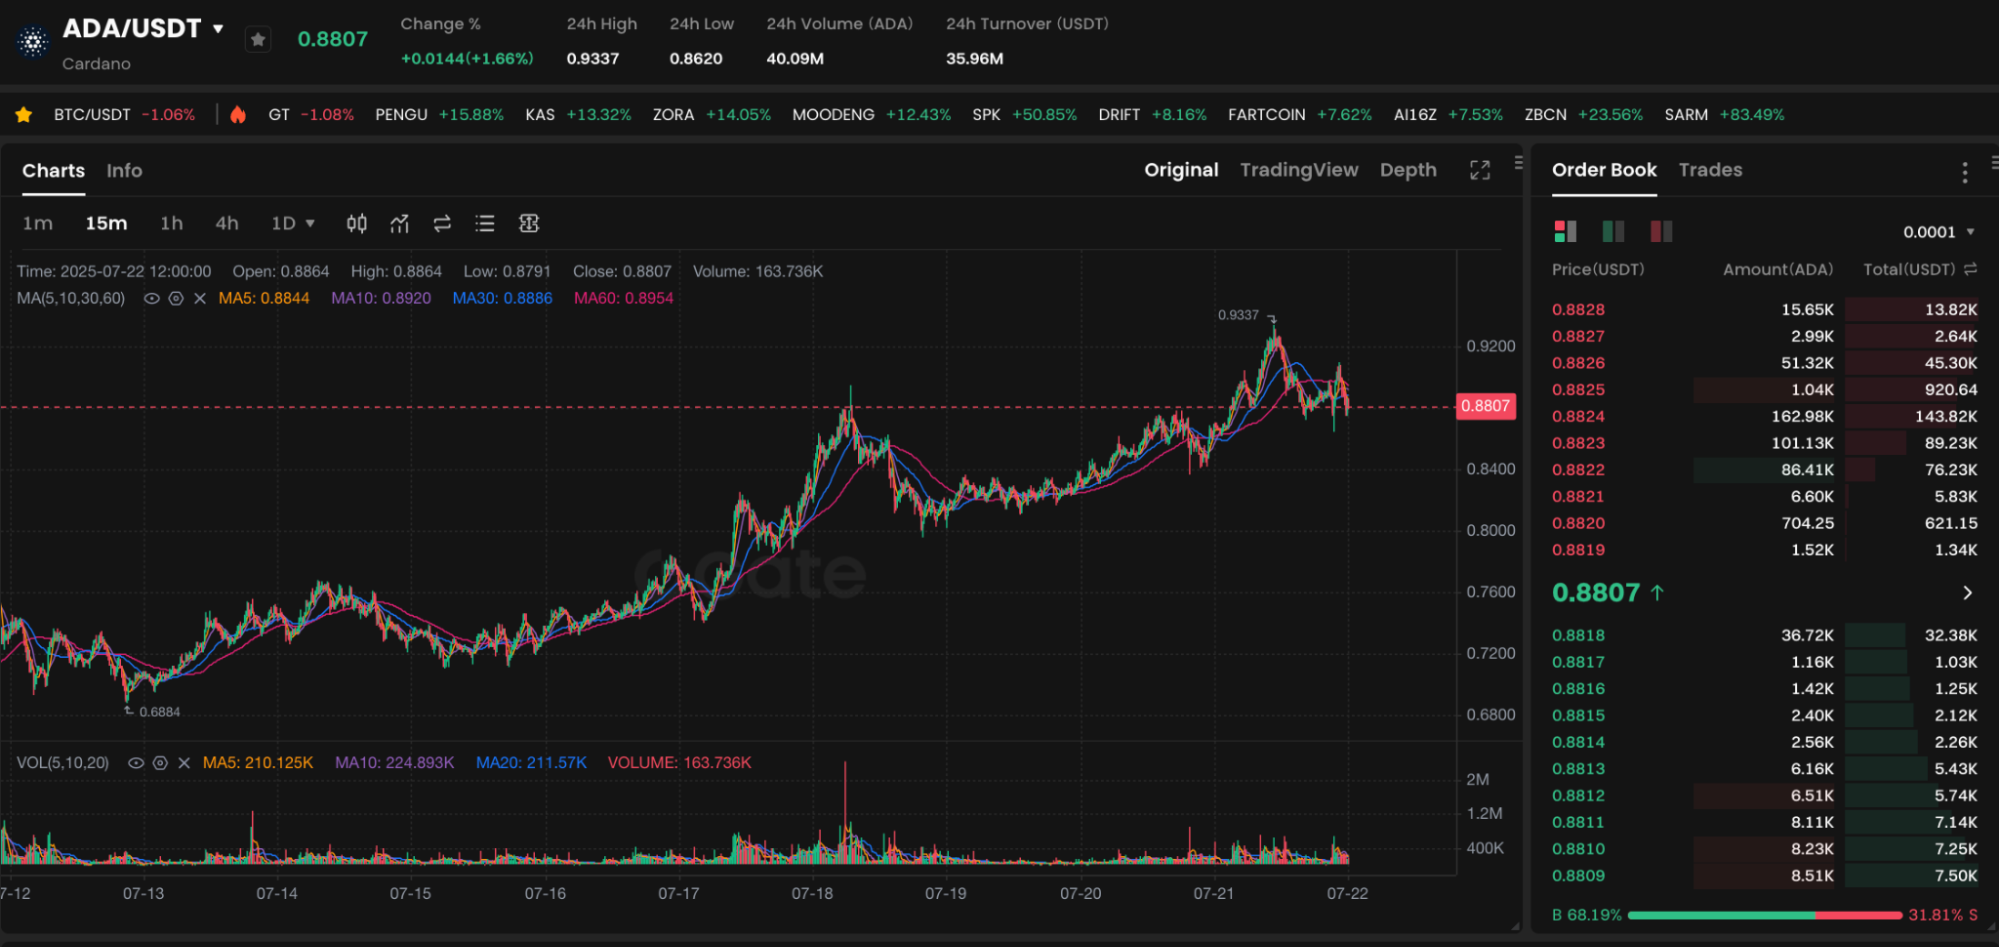The height and width of the screenshot is (947, 1999).
Task: Select the 1m timeframe
Action: click(x=38, y=223)
